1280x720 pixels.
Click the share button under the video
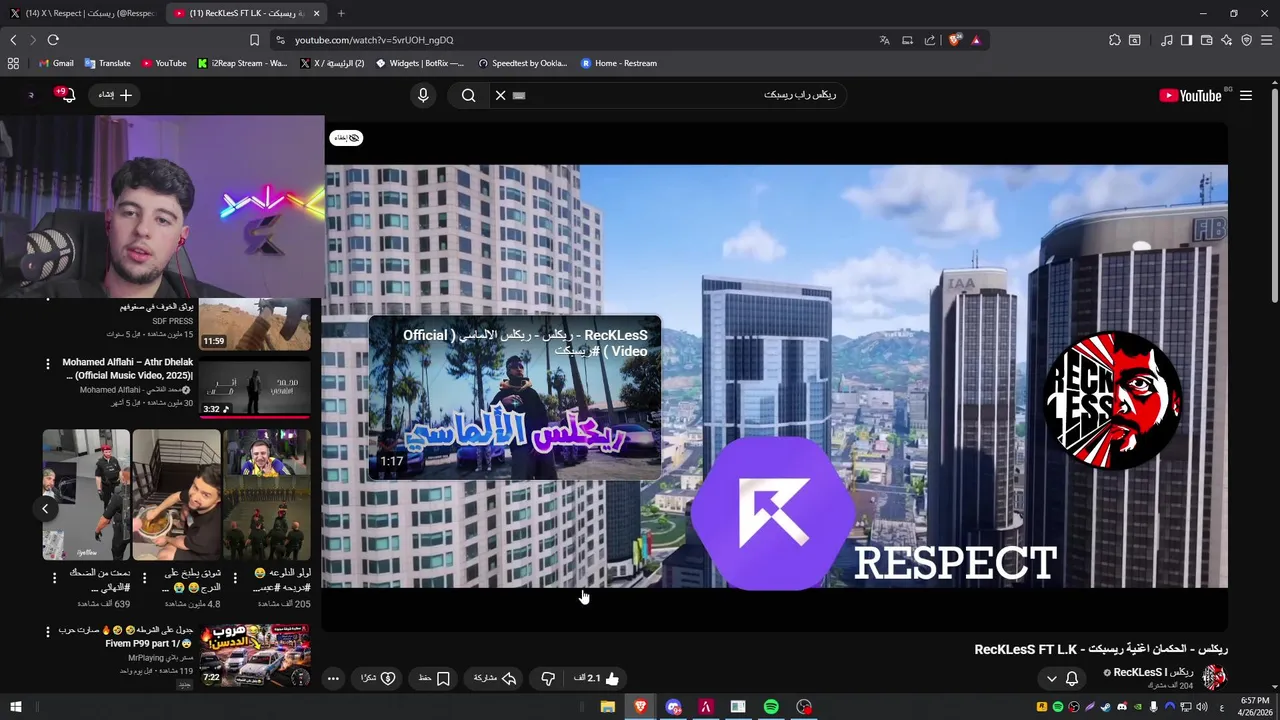click(x=495, y=678)
